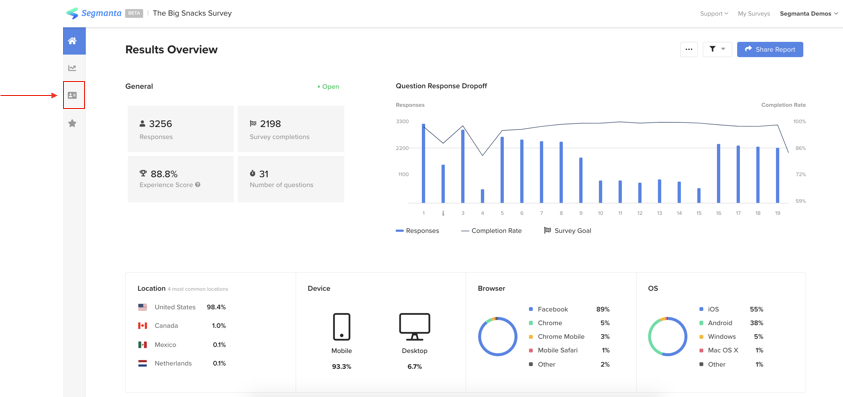Click the 88.8% Experience Score card

pos(181,179)
